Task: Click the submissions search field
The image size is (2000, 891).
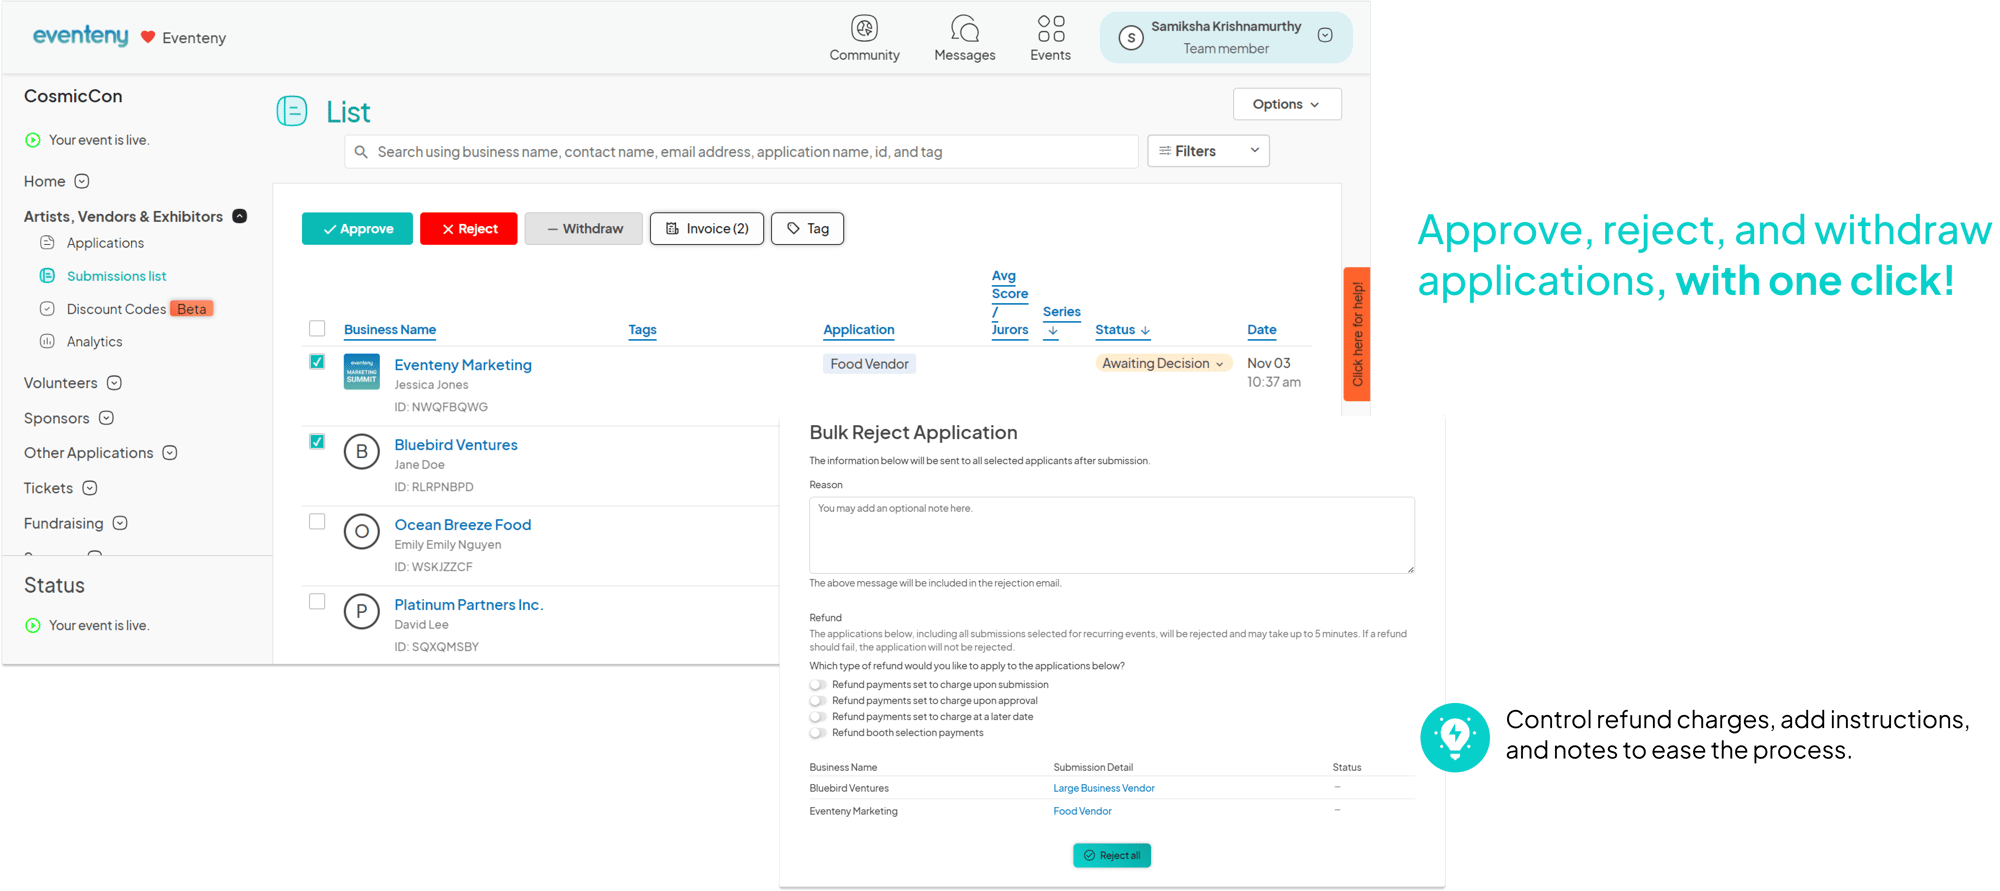Action: click(741, 152)
